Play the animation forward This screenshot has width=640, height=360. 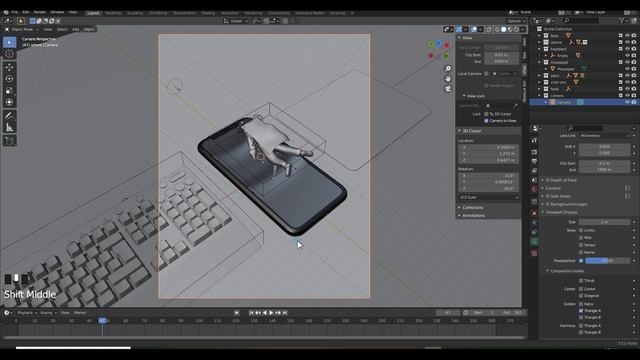(x=271, y=313)
